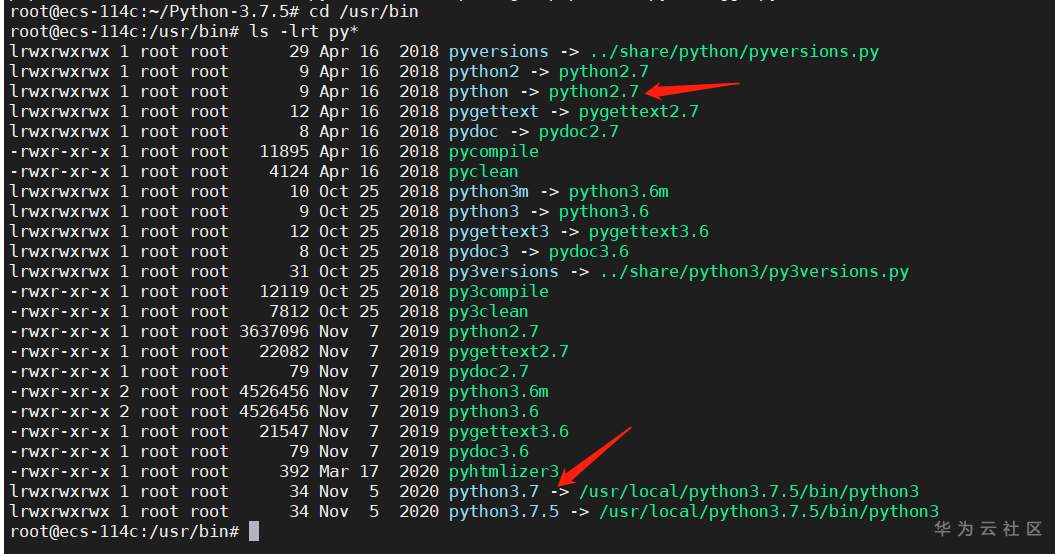Viewport: 1055px width, 554px height.
Task: Click the red arrow pointing at python3.7
Action: click(594, 455)
